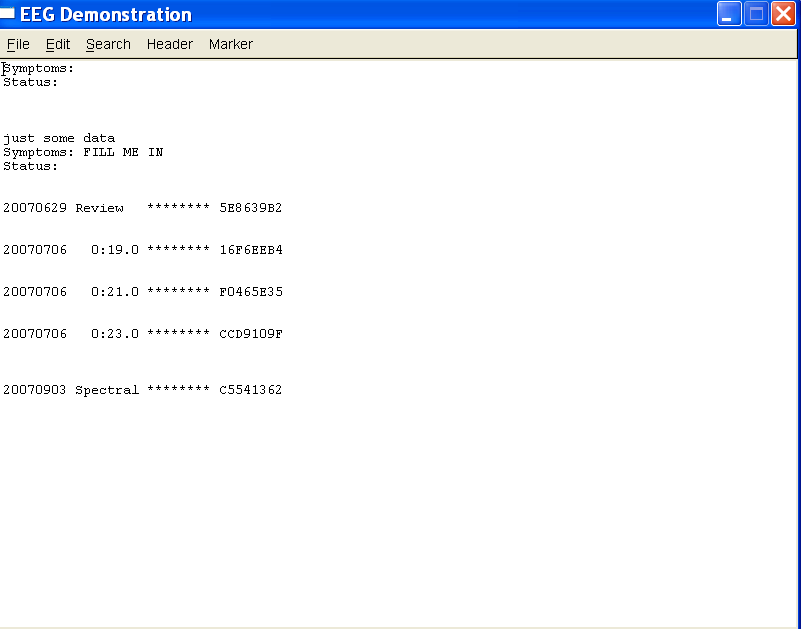This screenshot has height=629, width=801.
Task: Open the Header menu
Action: tap(170, 44)
